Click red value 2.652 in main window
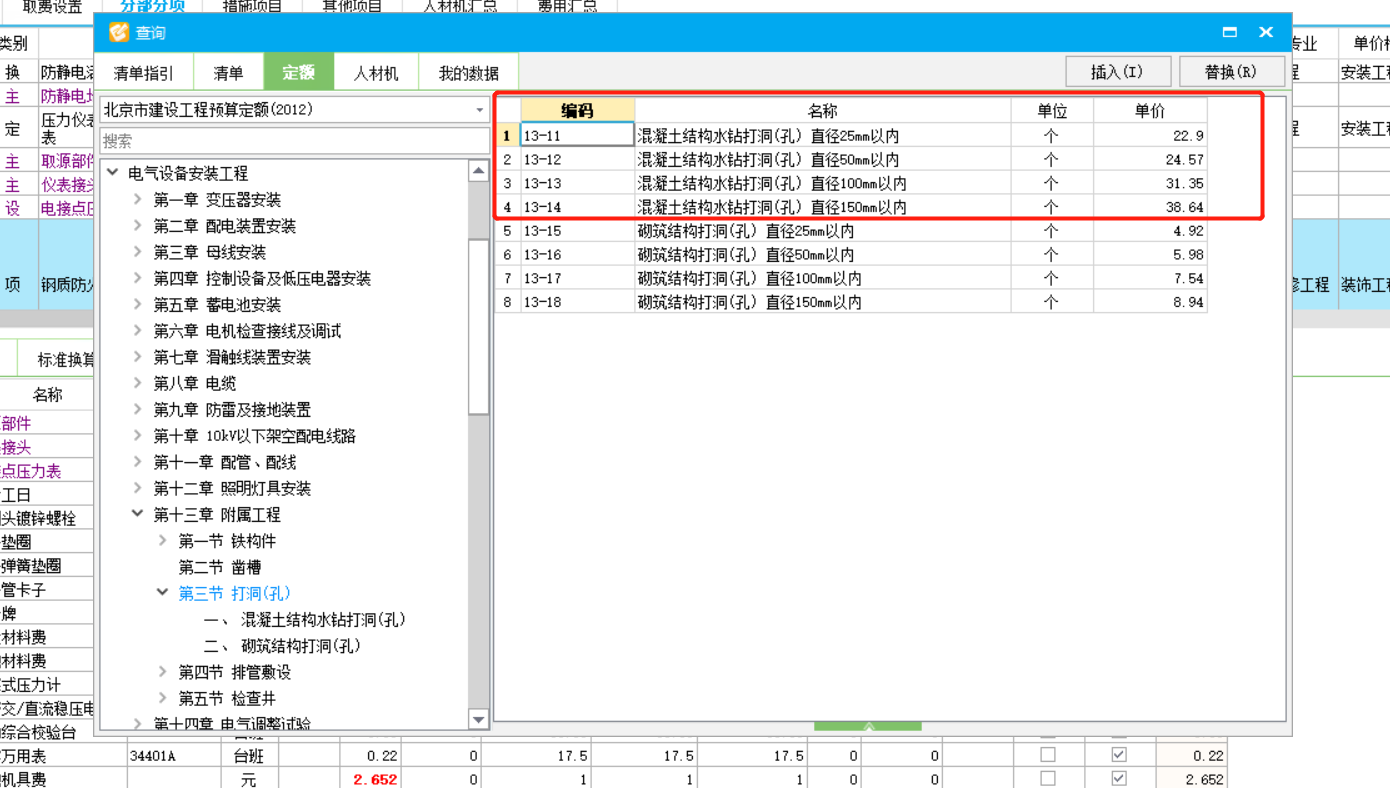1390x788 pixels. [x=375, y=780]
